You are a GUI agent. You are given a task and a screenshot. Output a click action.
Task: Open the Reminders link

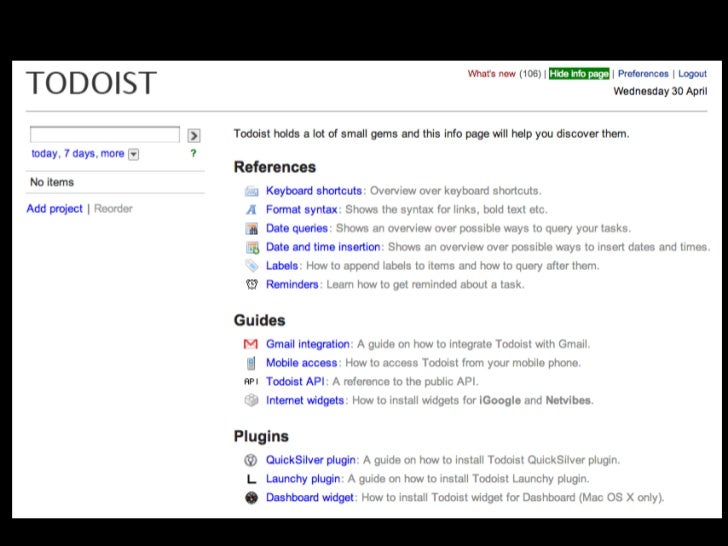coord(292,285)
